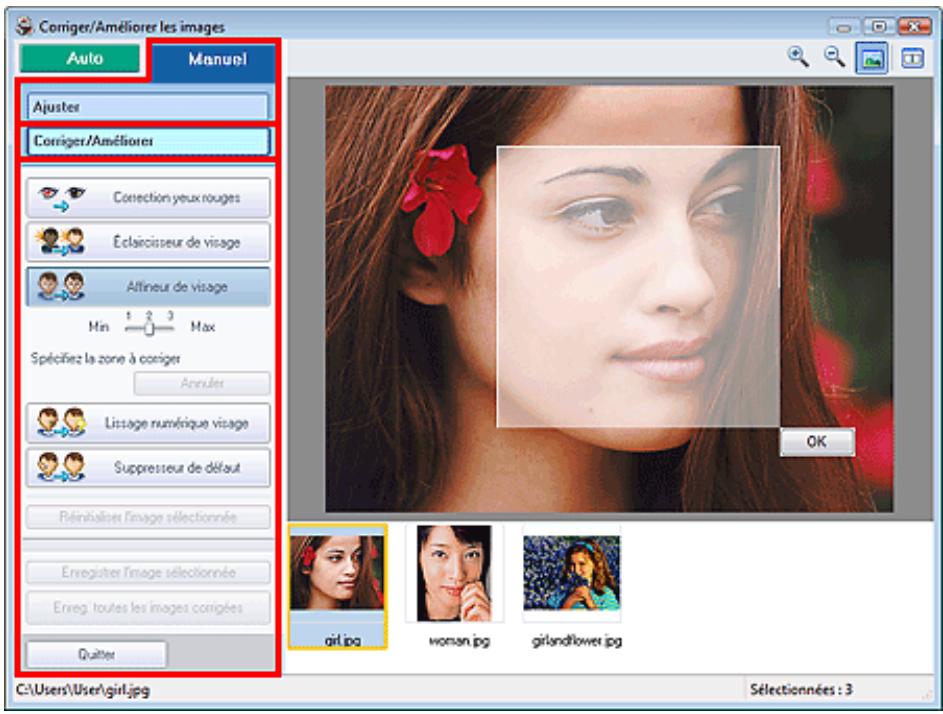Click the Sélectionnées : 3 status text
943x714 pixels.
point(800,689)
